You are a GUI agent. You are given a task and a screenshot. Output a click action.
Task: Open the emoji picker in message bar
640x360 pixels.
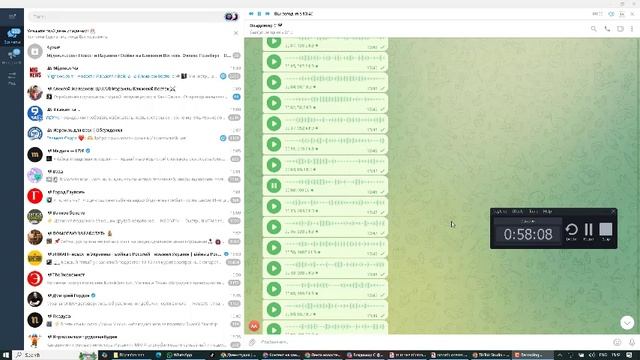[617, 342]
